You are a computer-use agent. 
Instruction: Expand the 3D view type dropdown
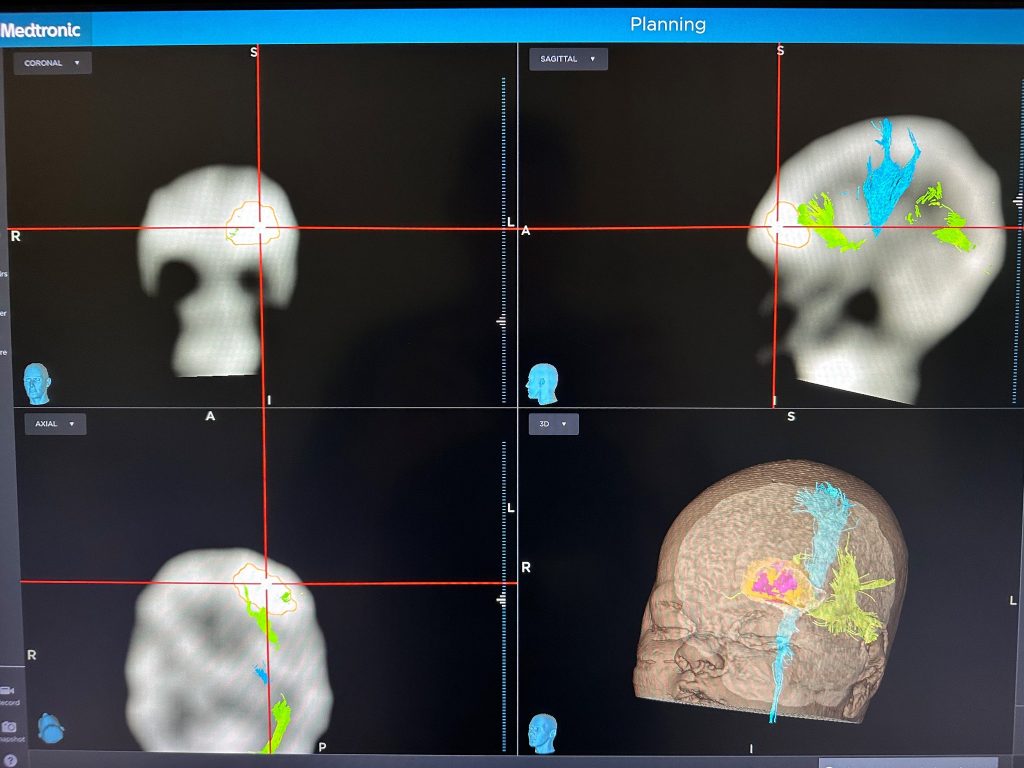tap(553, 424)
